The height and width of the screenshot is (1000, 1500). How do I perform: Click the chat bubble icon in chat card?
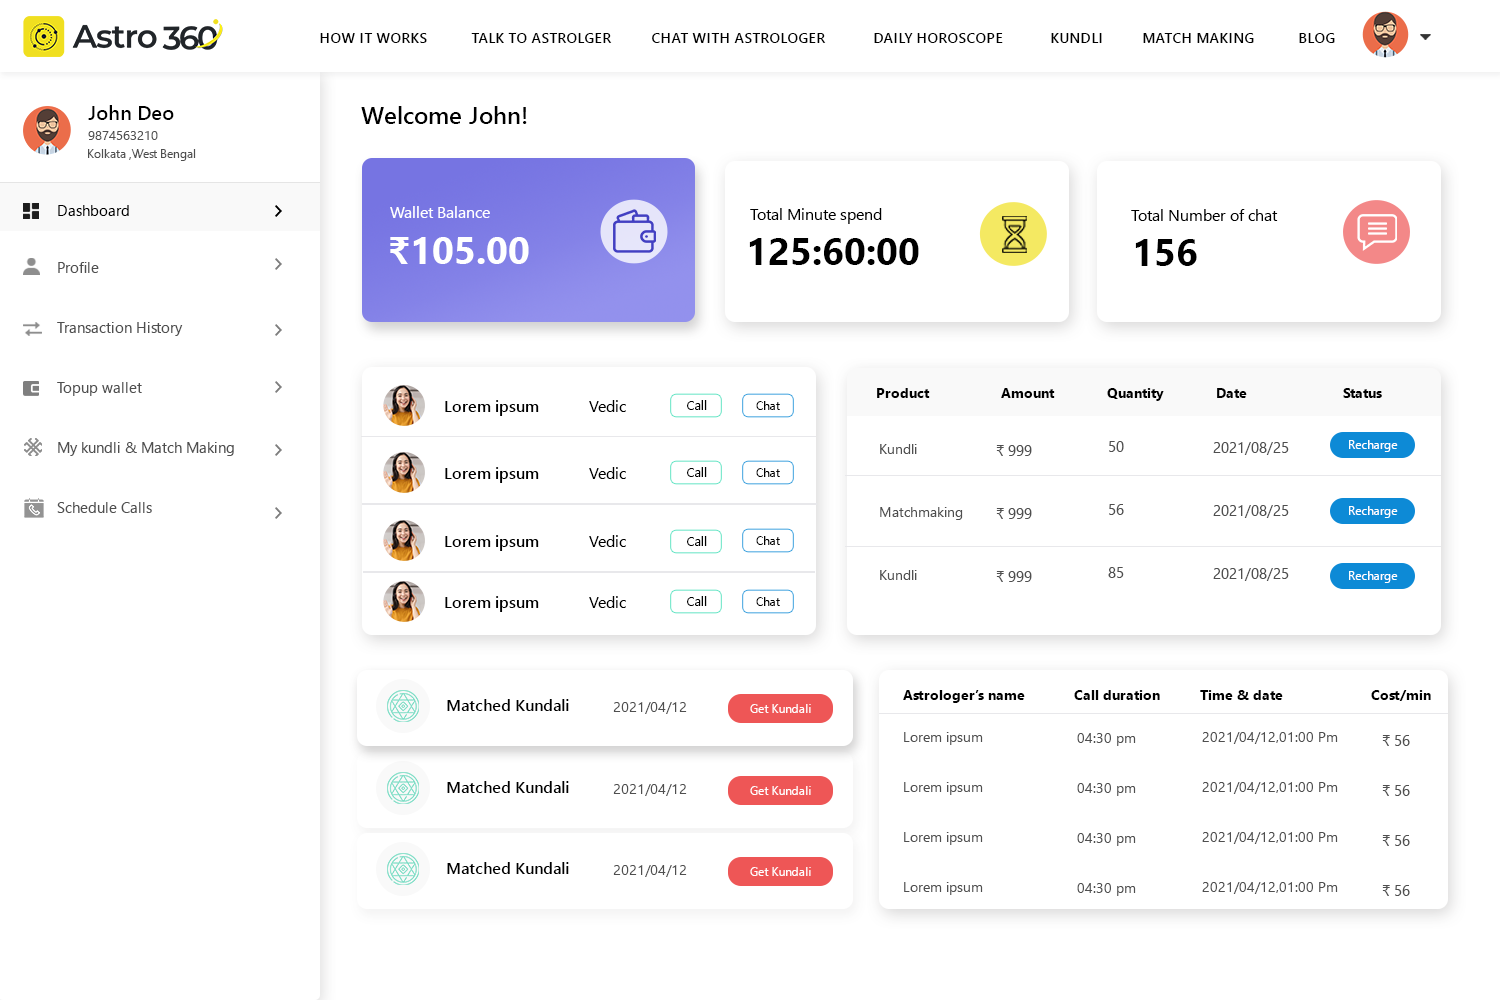click(1376, 232)
